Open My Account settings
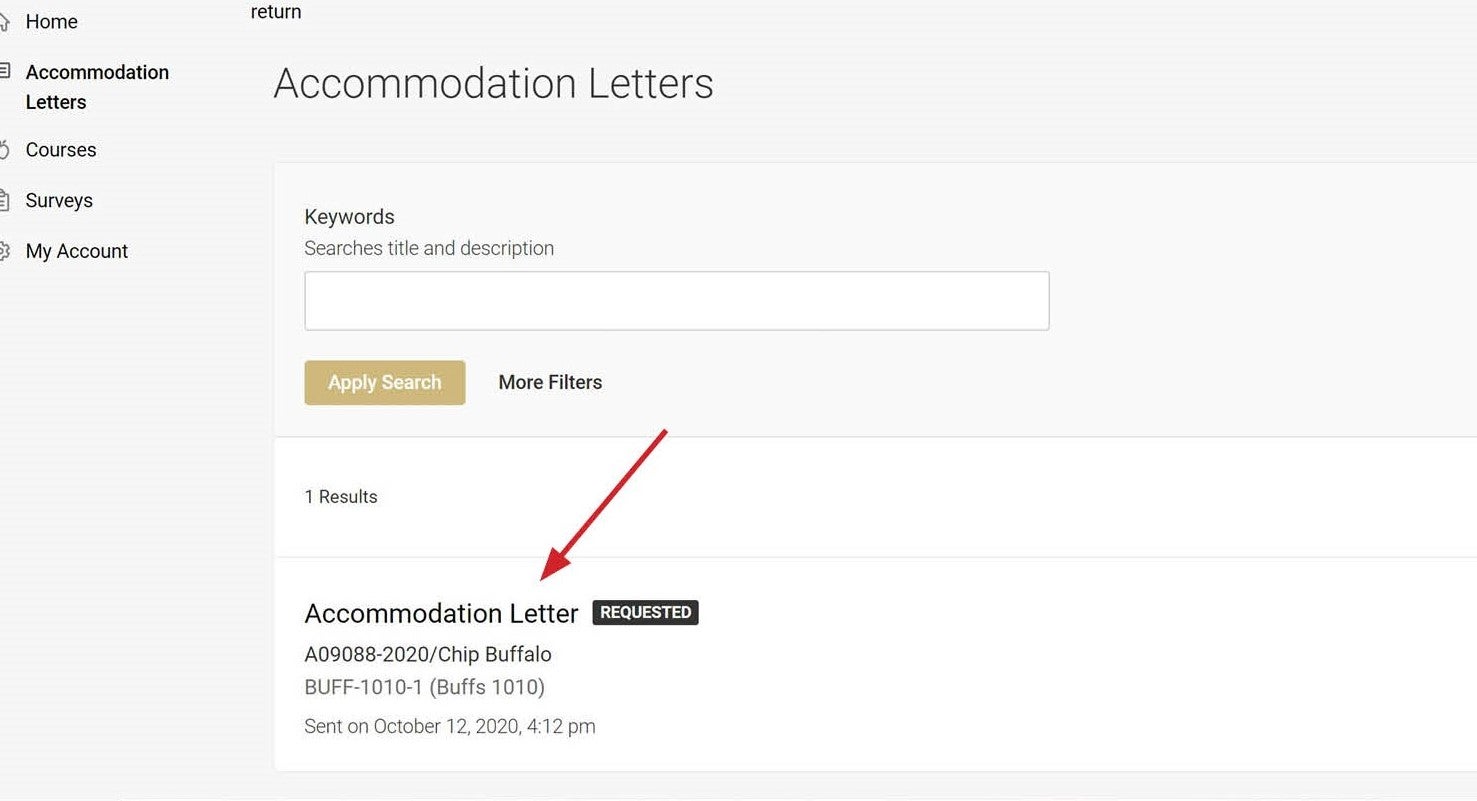 click(x=77, y=251)
